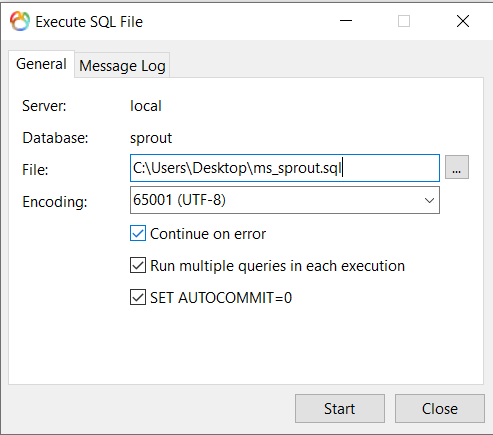The image size is (493, 435).
Task: Click the Close button at the bottom
Action: click(440, 409)
